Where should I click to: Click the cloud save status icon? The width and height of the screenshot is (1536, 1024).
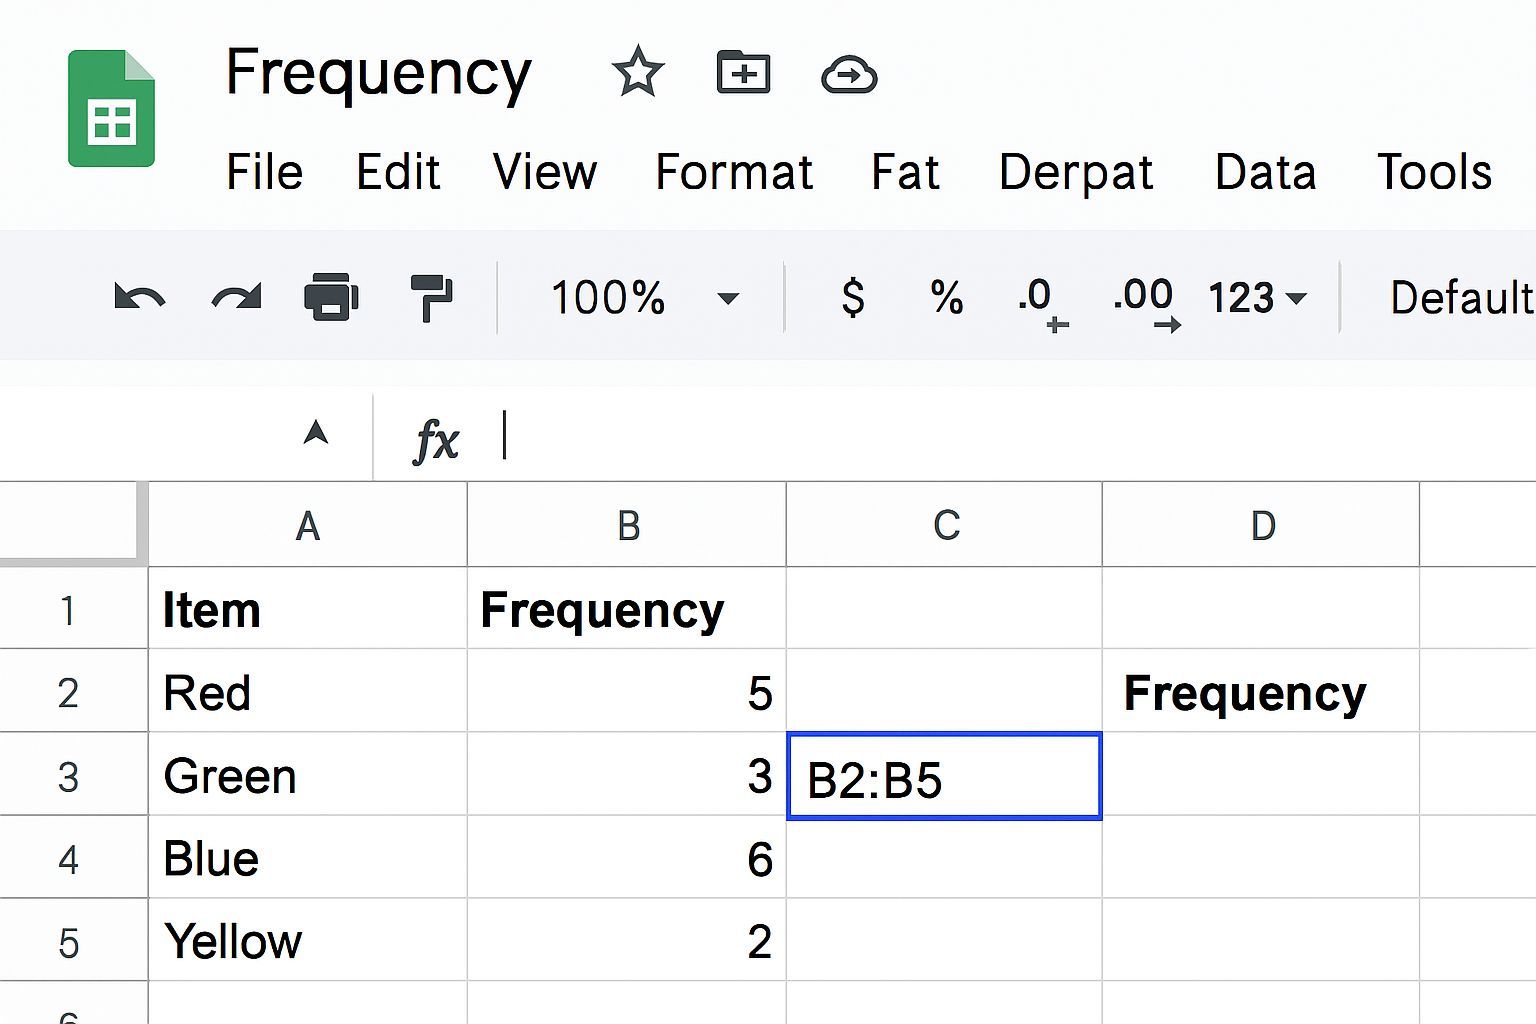tap(848, 75)
